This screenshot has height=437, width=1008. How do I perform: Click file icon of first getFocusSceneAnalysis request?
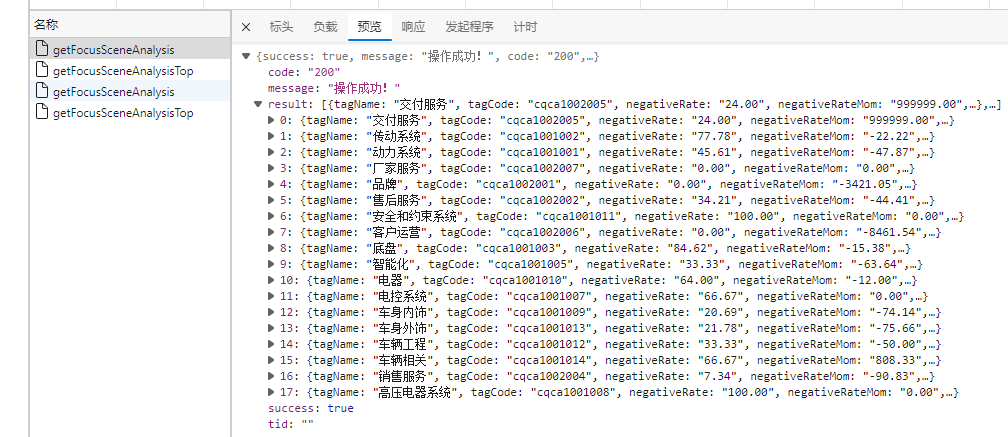coord(41,49)
